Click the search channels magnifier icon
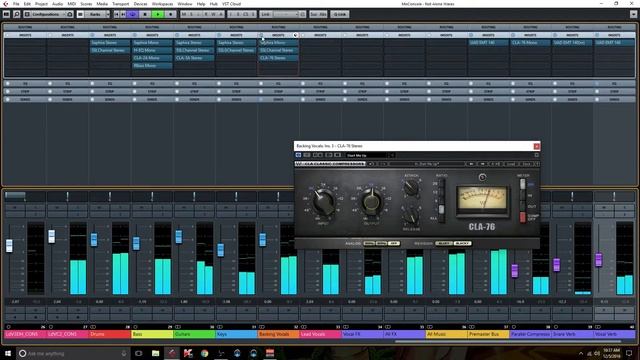Viewport: 640px width, 360px height. tap(17, 14)
